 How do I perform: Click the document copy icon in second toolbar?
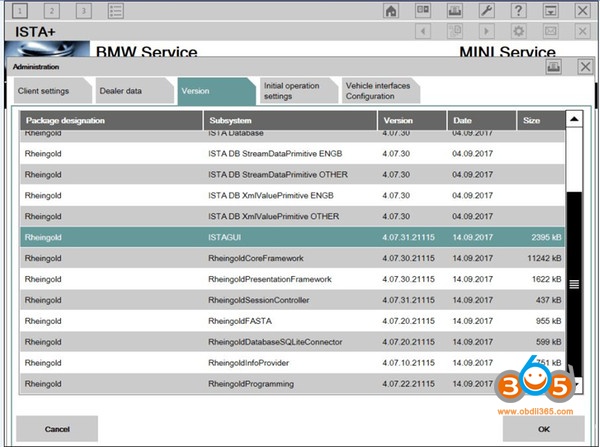point(455,31)
